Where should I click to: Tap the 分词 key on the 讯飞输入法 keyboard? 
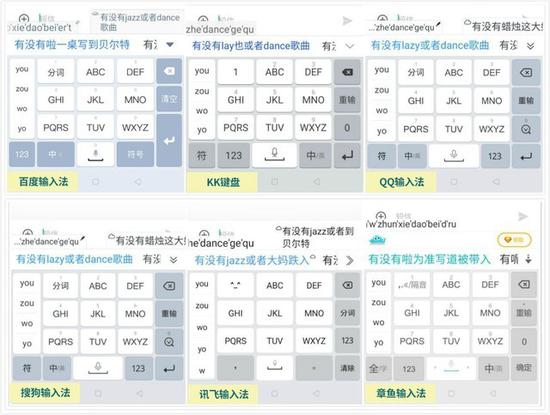[347, 313]
